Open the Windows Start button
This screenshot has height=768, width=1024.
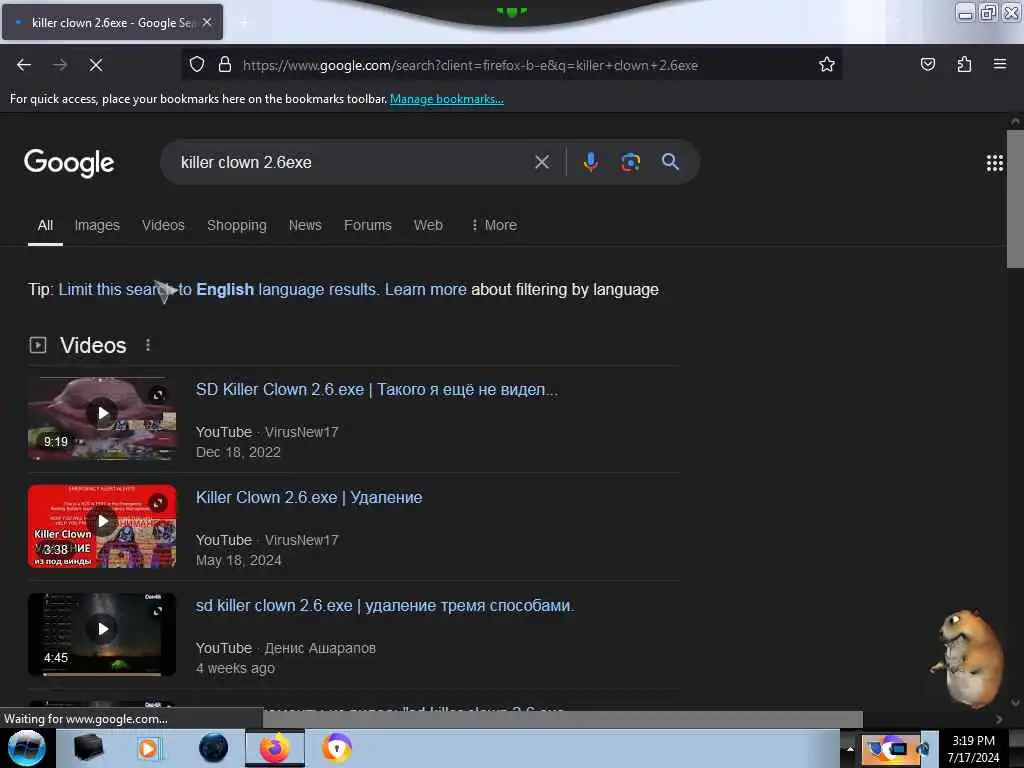click(x=26, y=748)
